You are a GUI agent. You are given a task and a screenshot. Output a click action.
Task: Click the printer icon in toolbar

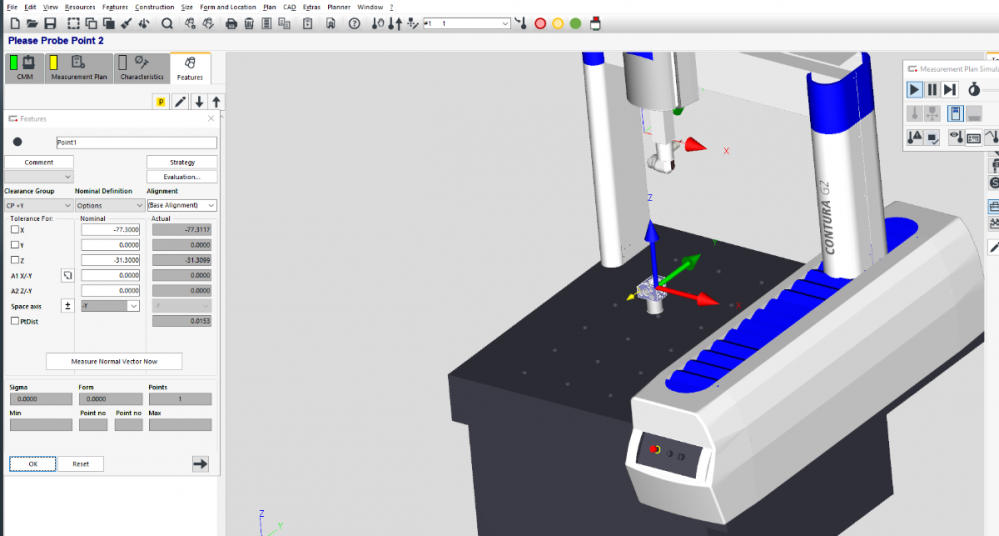232,23
